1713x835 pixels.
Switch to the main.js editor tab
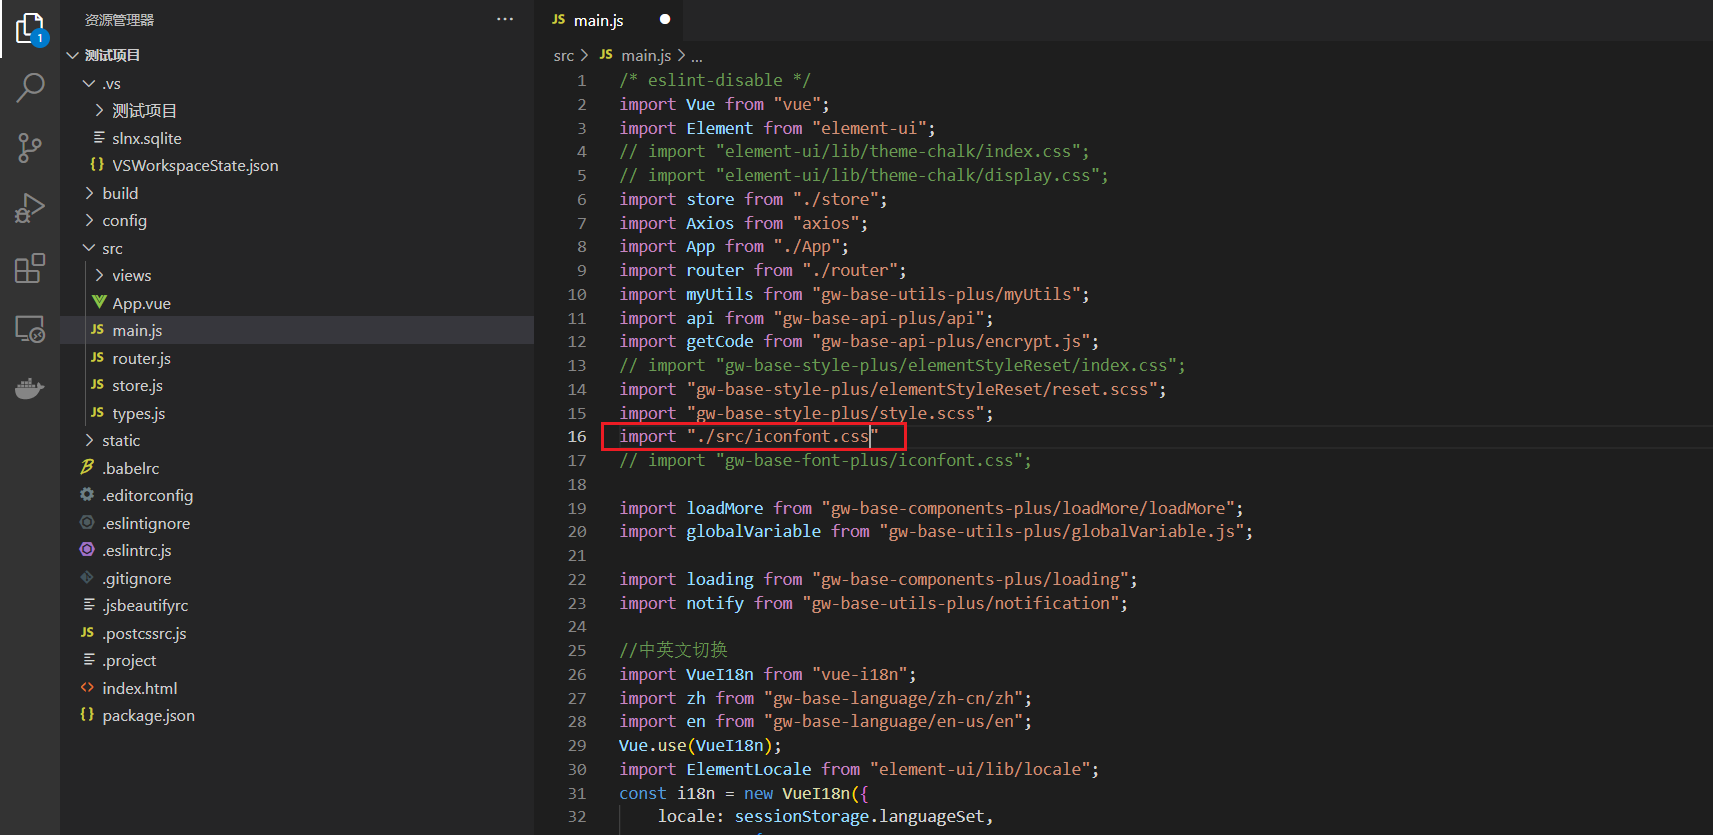[598, 20]
